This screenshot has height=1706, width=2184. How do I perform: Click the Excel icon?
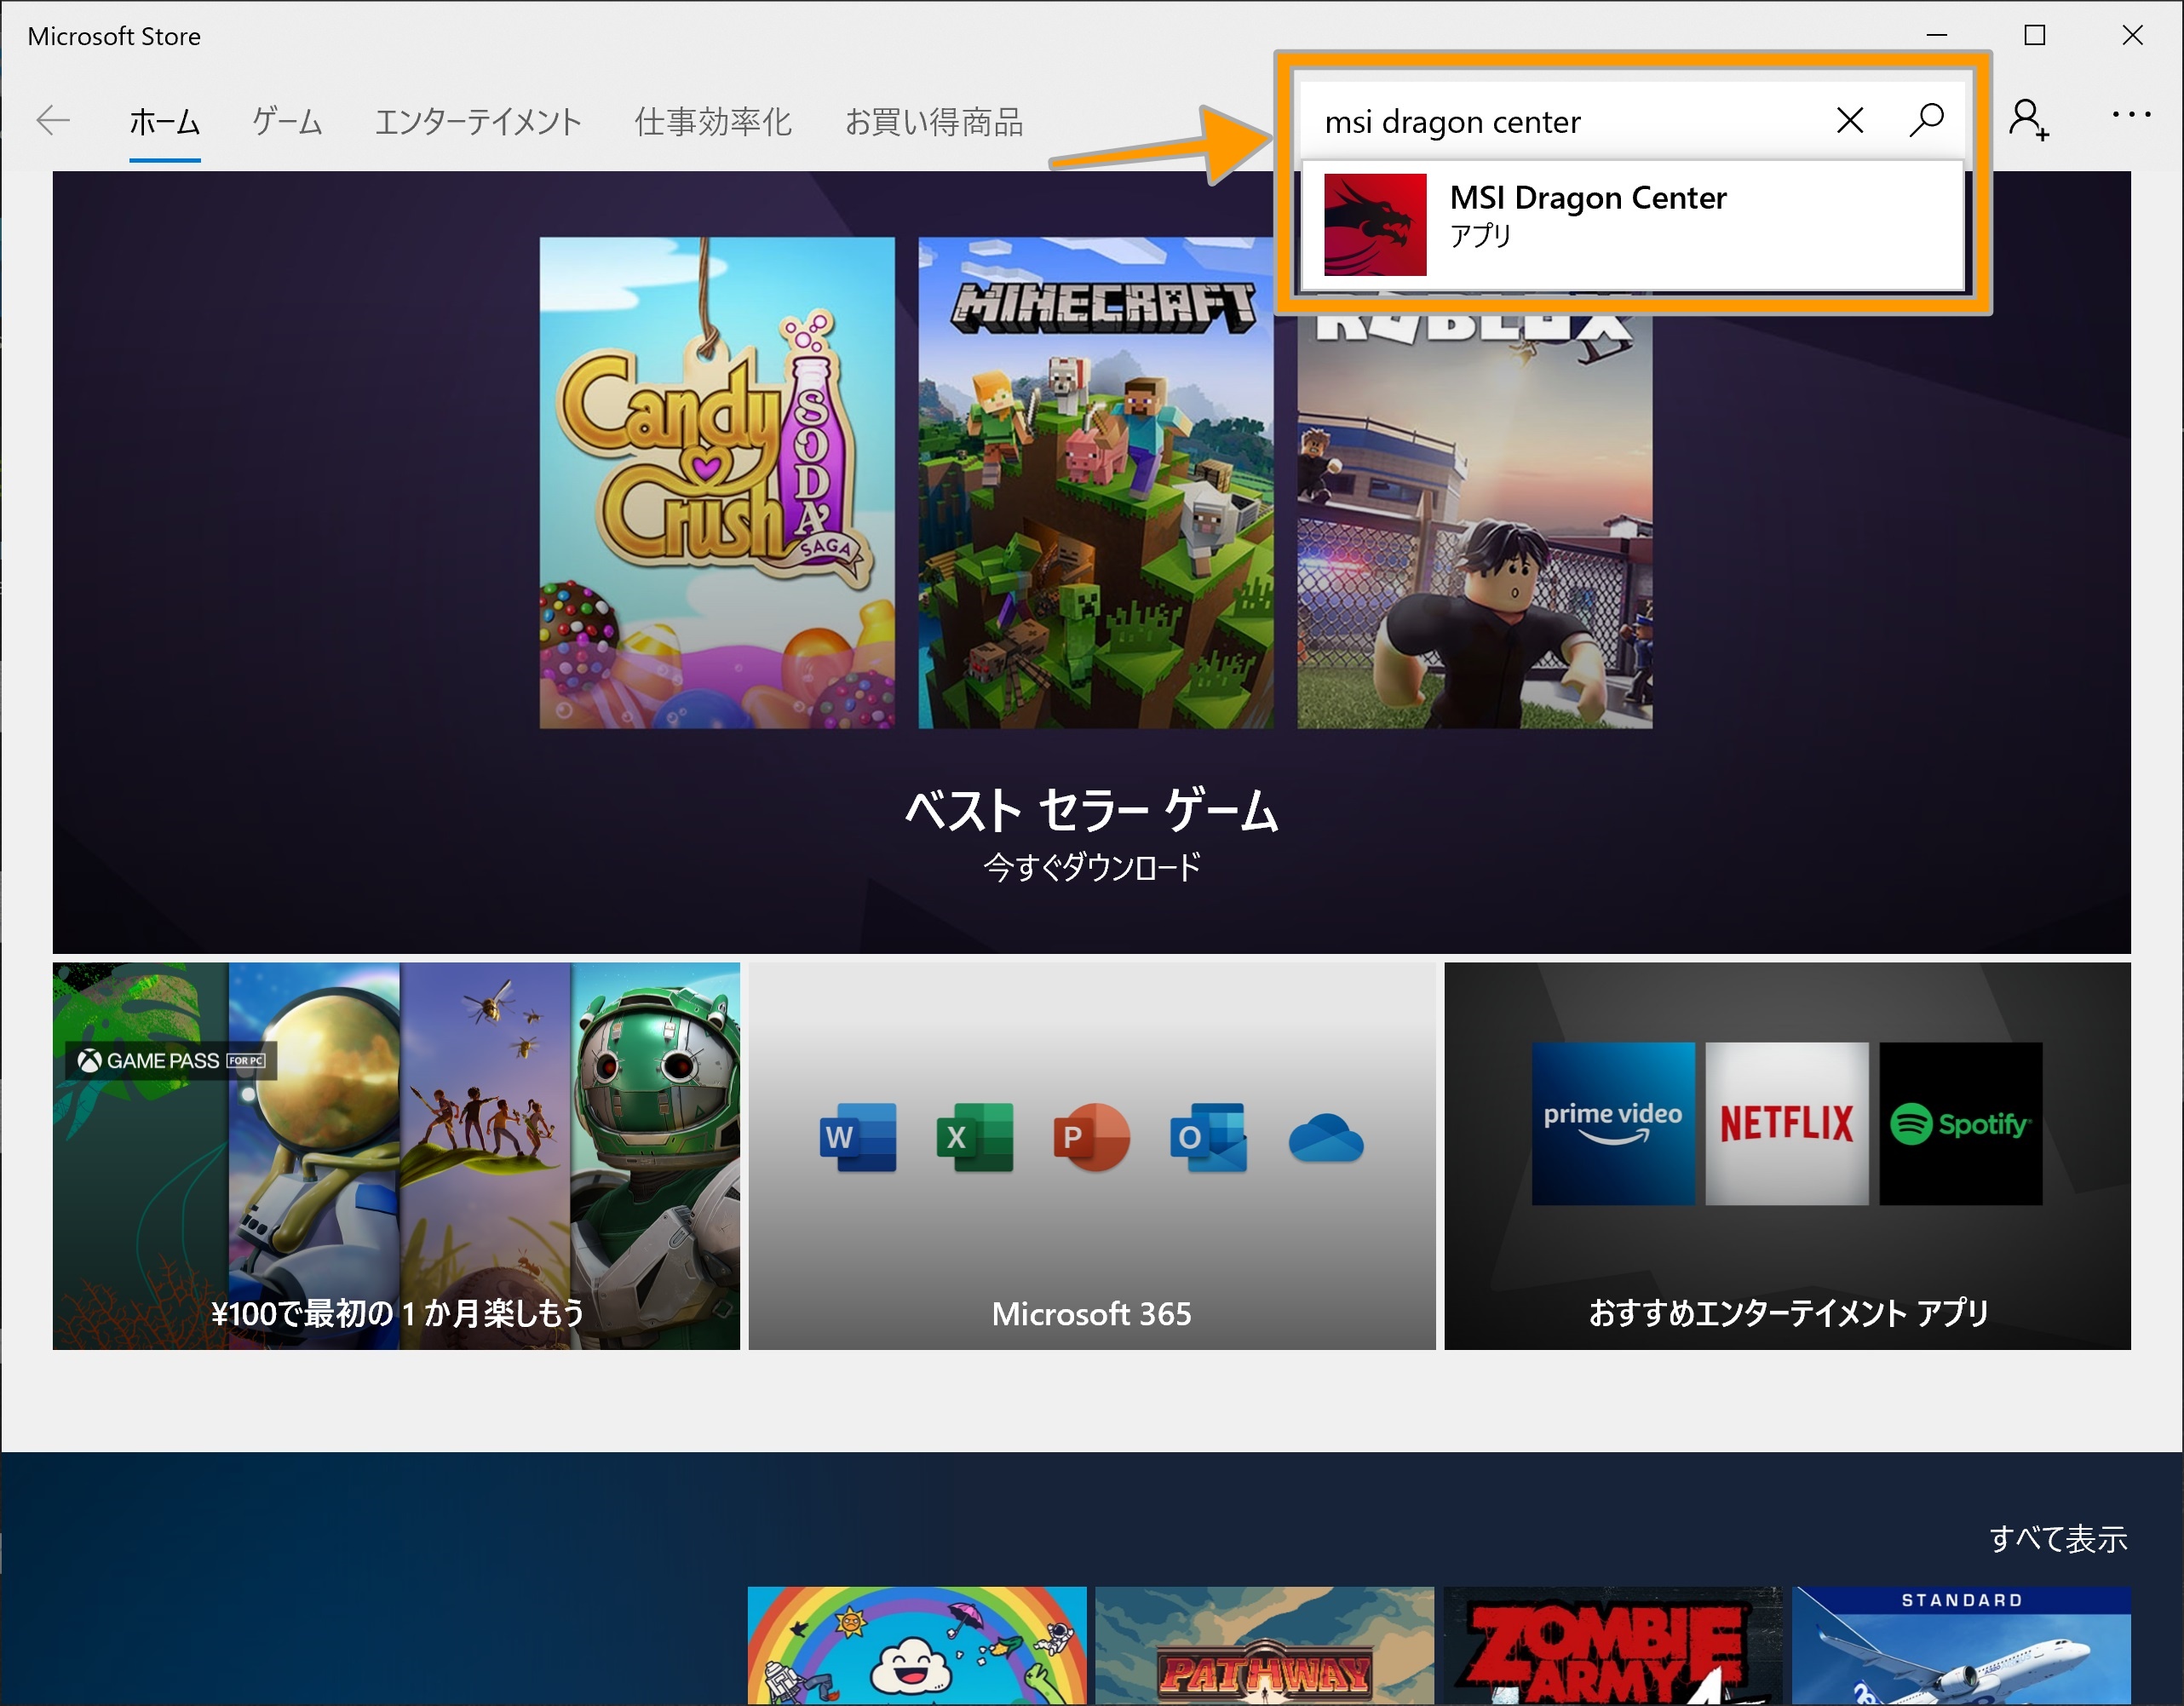(977, 1137)
